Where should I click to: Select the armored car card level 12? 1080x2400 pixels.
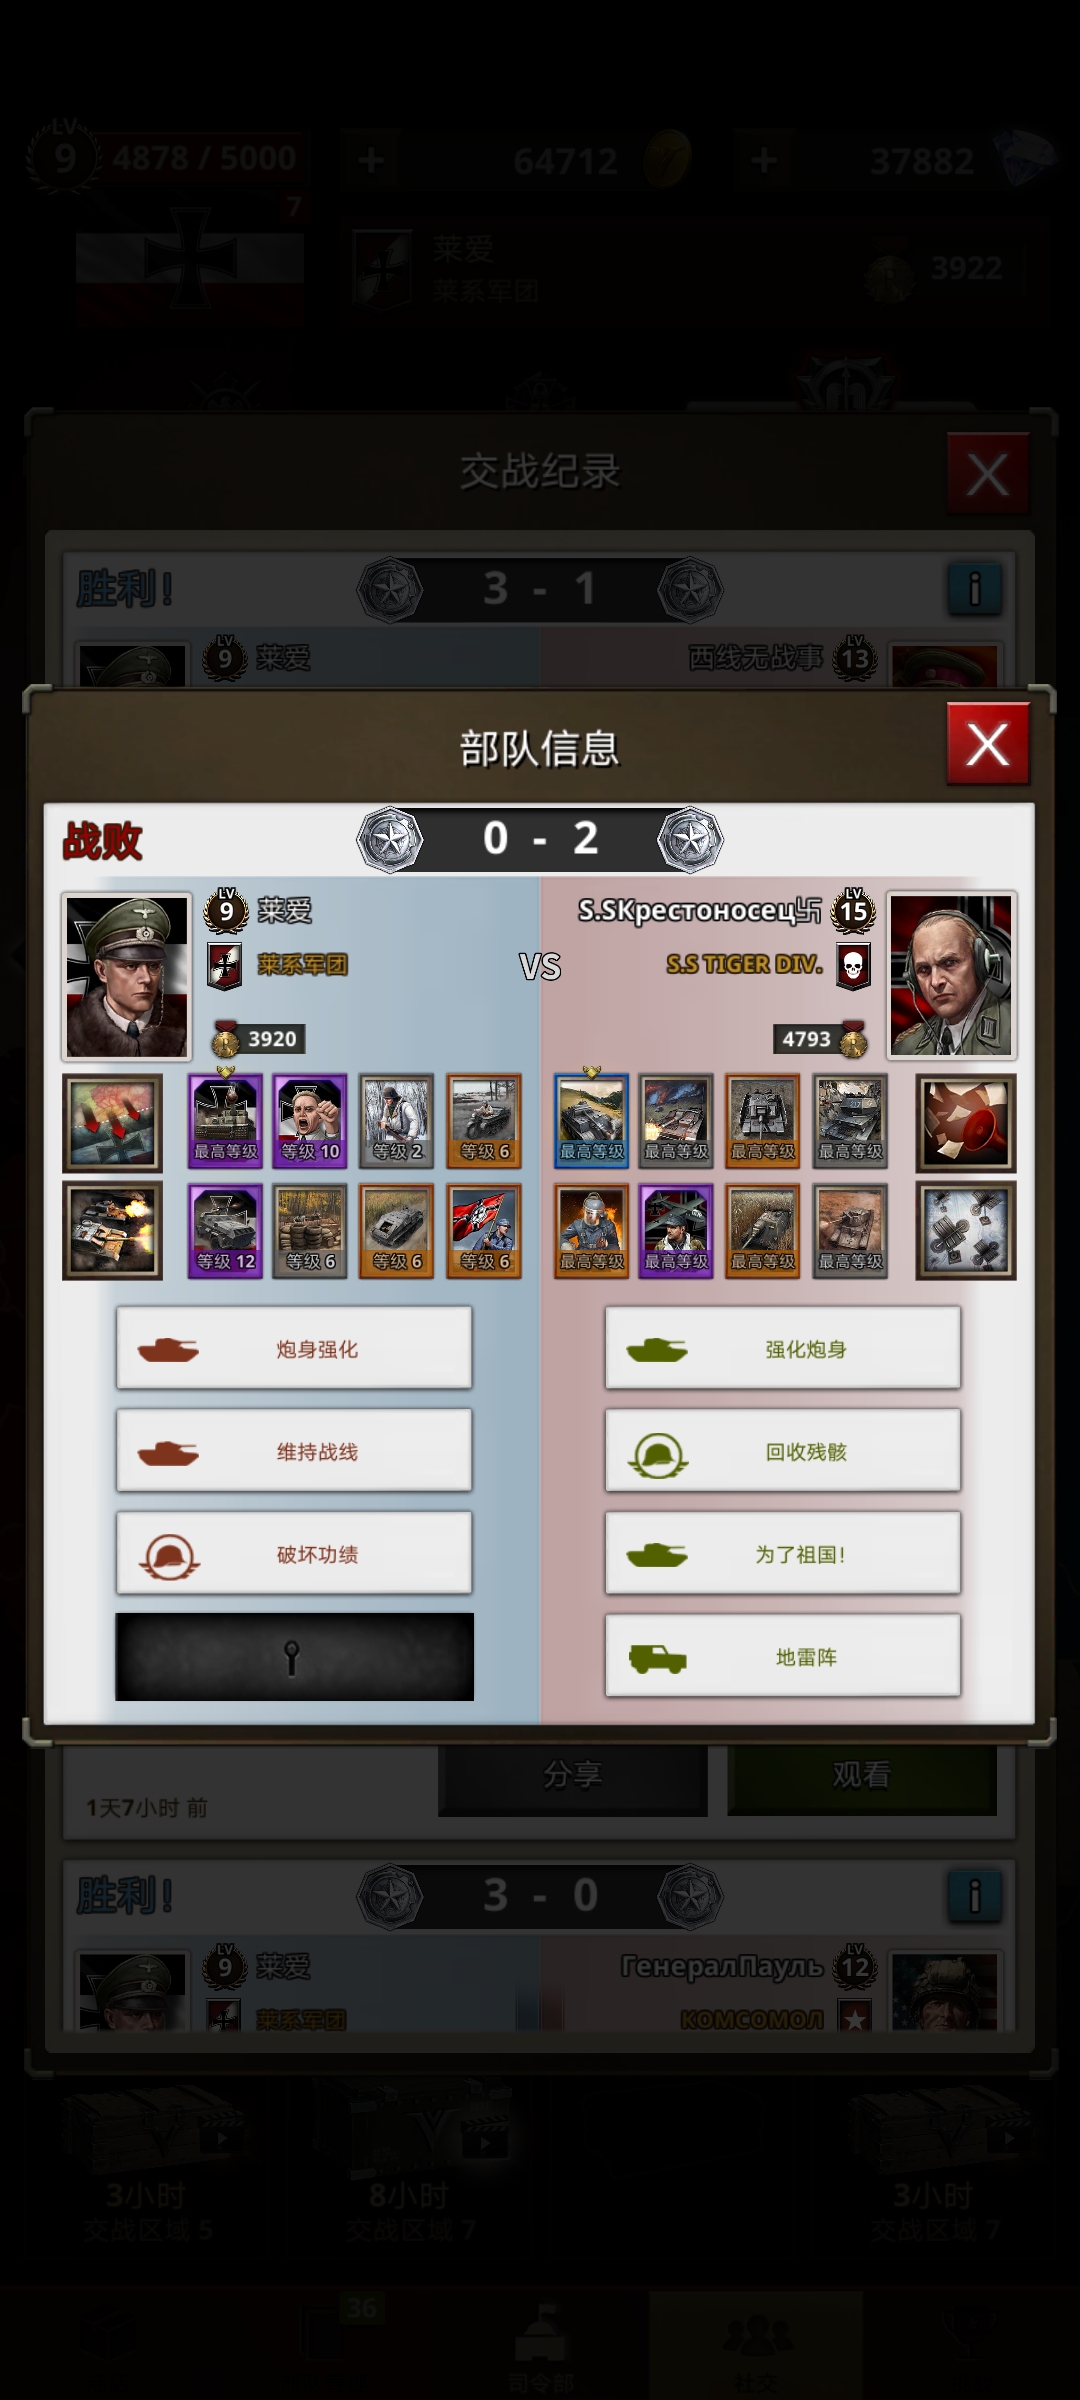coord(225,1231)
